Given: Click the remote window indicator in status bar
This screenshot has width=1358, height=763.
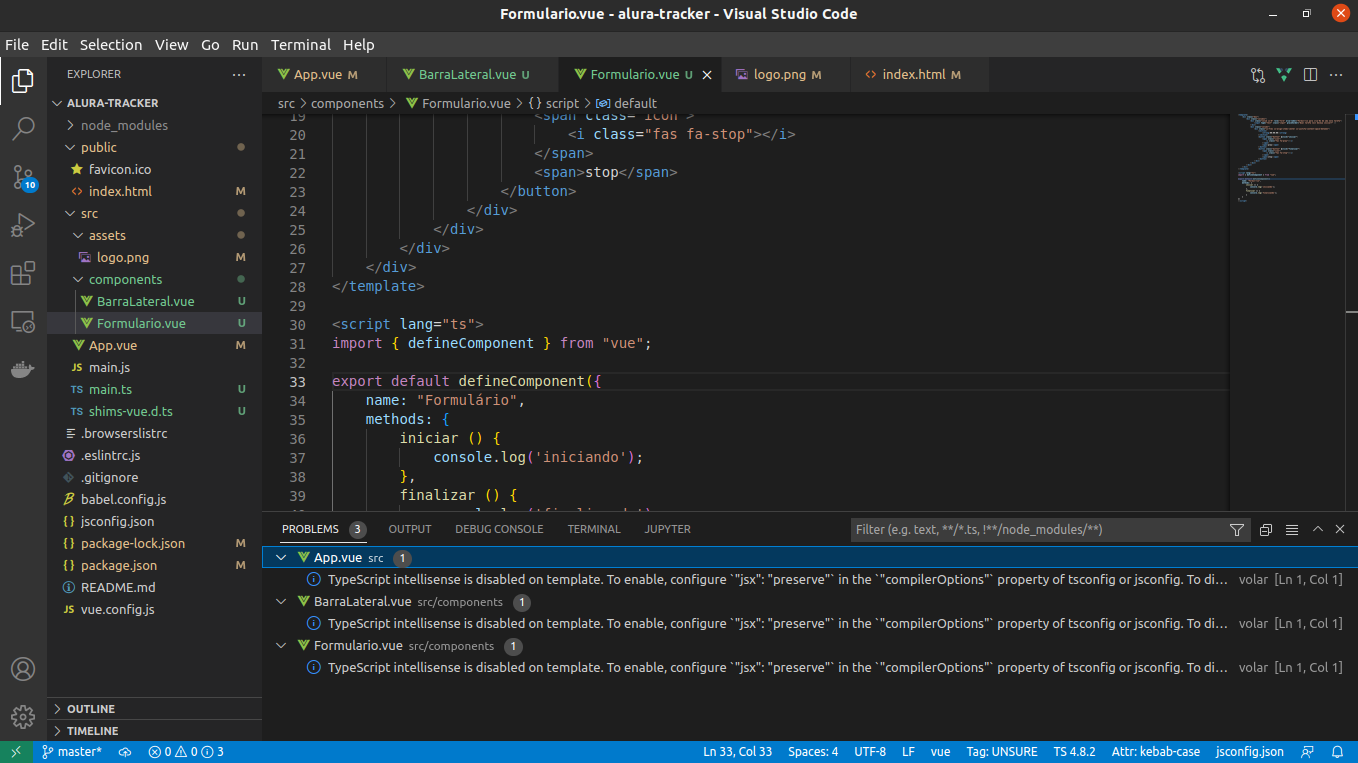Looking at the screenshot, I should (16, 752).
